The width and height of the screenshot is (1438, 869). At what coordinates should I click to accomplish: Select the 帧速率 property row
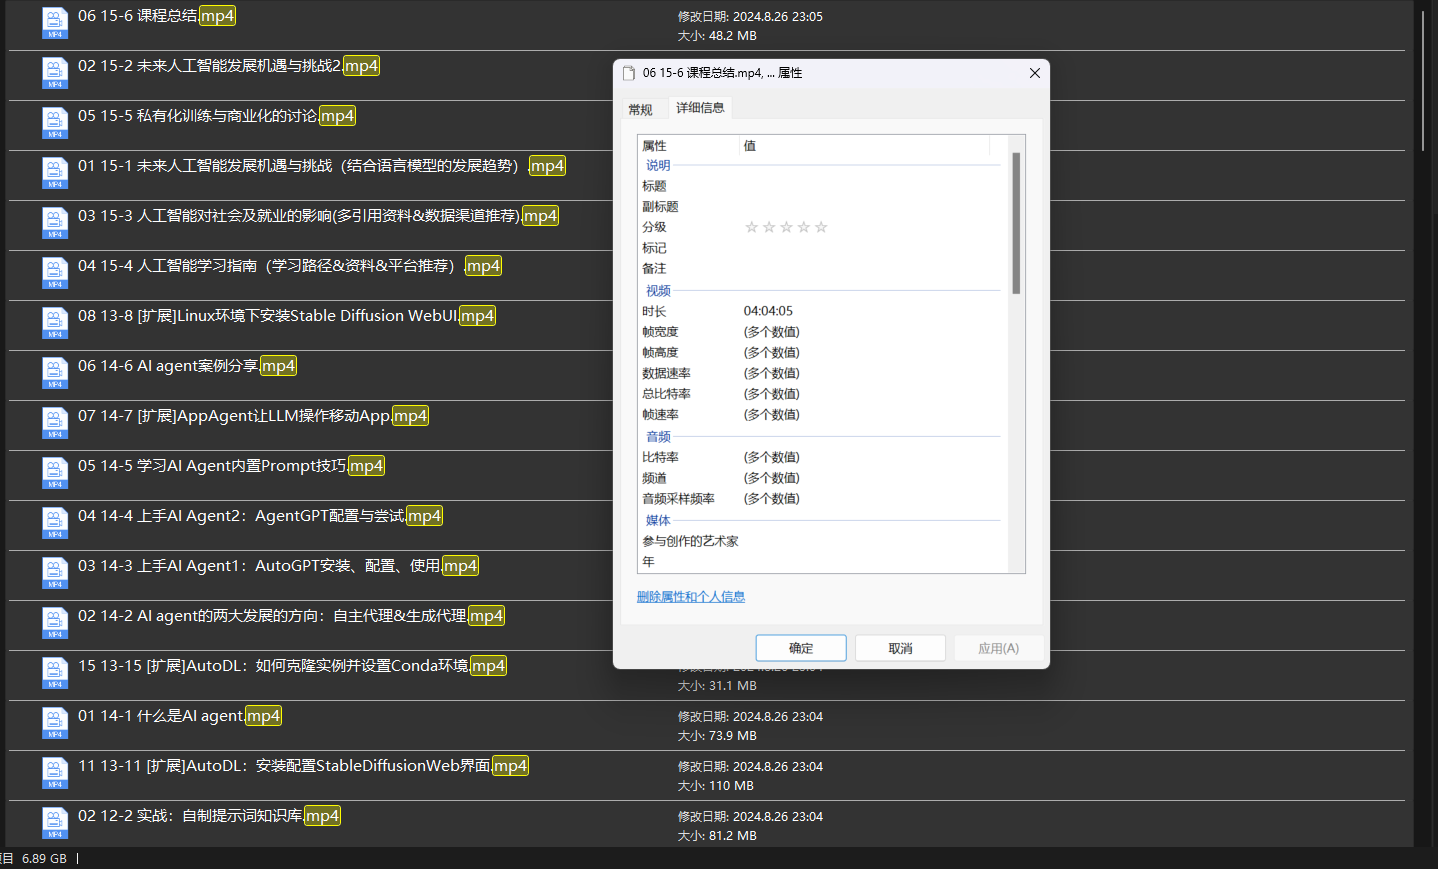(x=821, y=415)
